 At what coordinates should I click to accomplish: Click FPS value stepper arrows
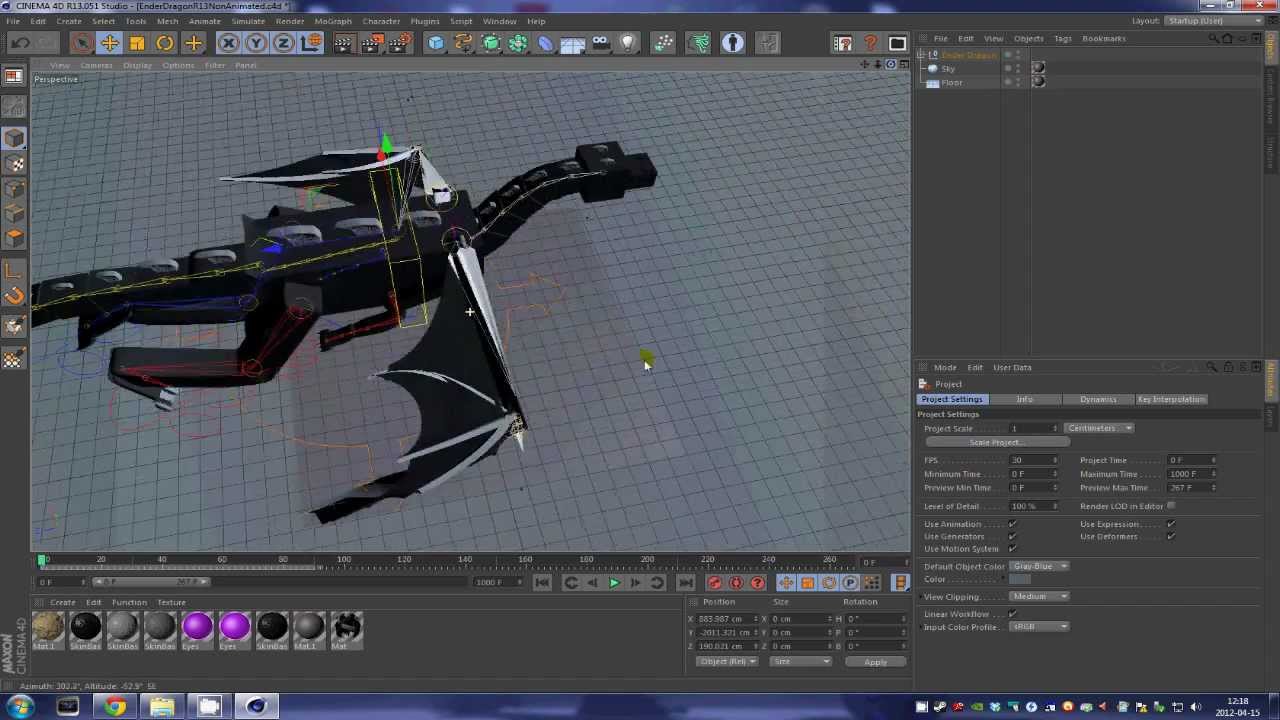click(1055, 460)
